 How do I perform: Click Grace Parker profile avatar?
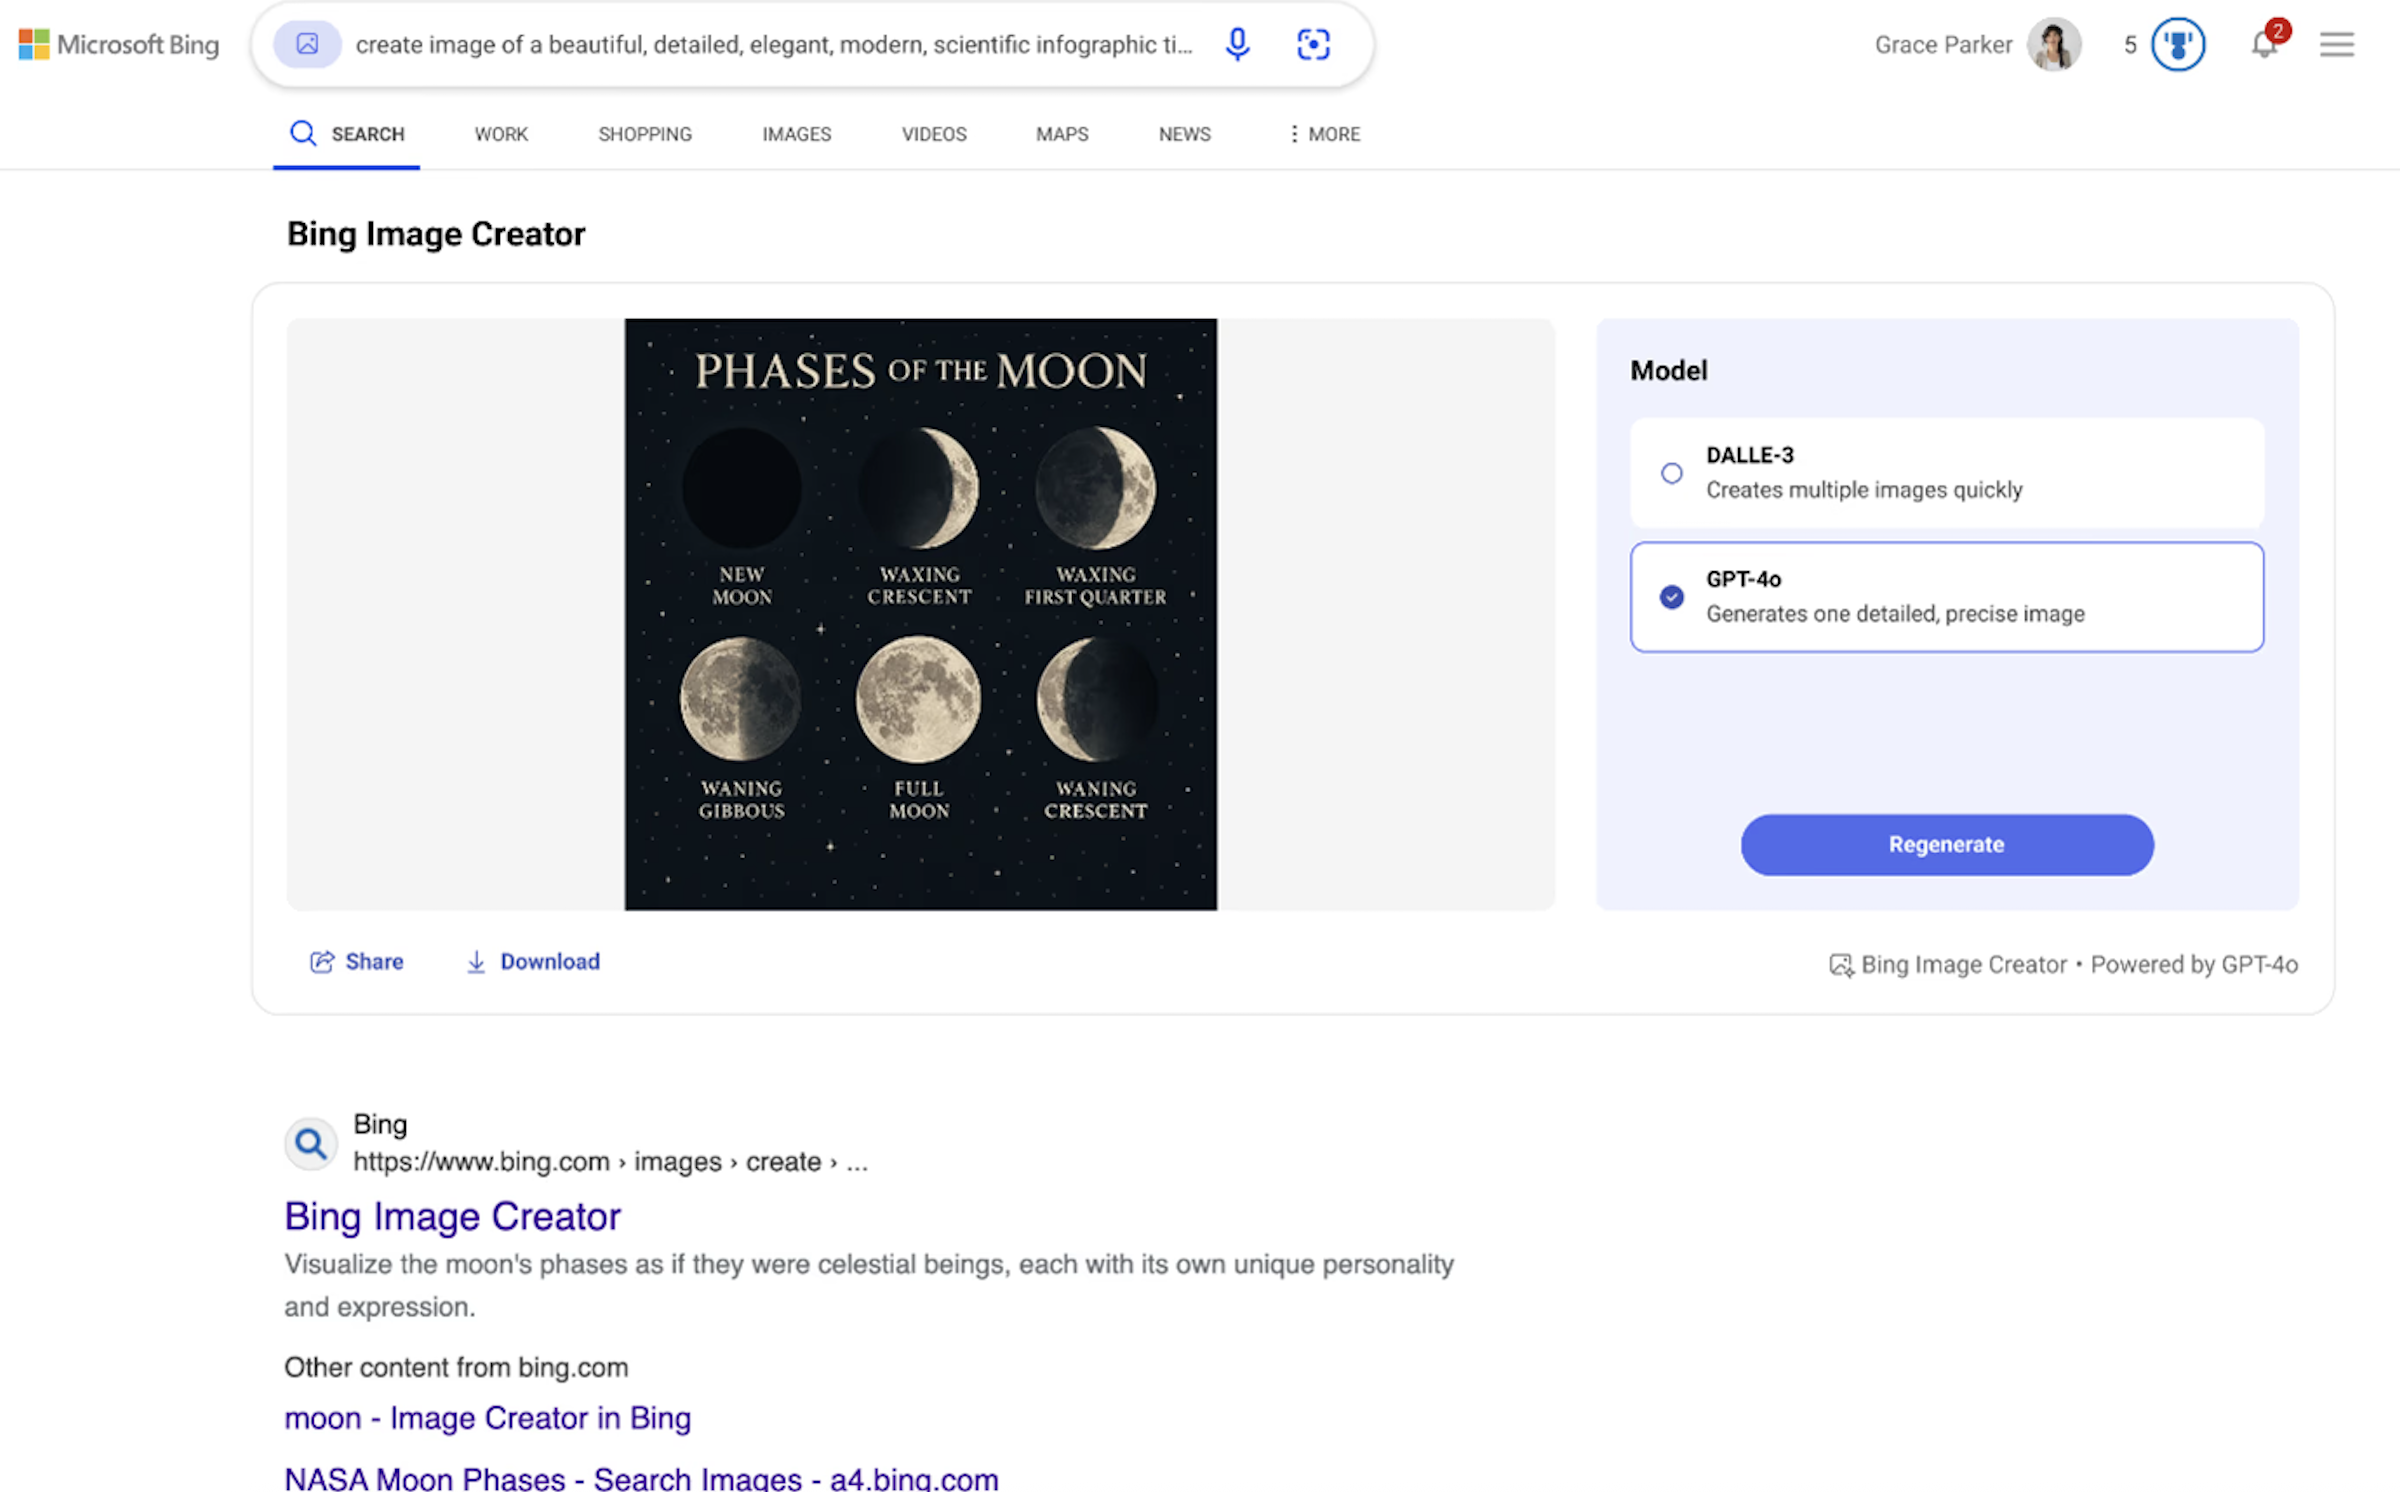tap(2053, 44)
